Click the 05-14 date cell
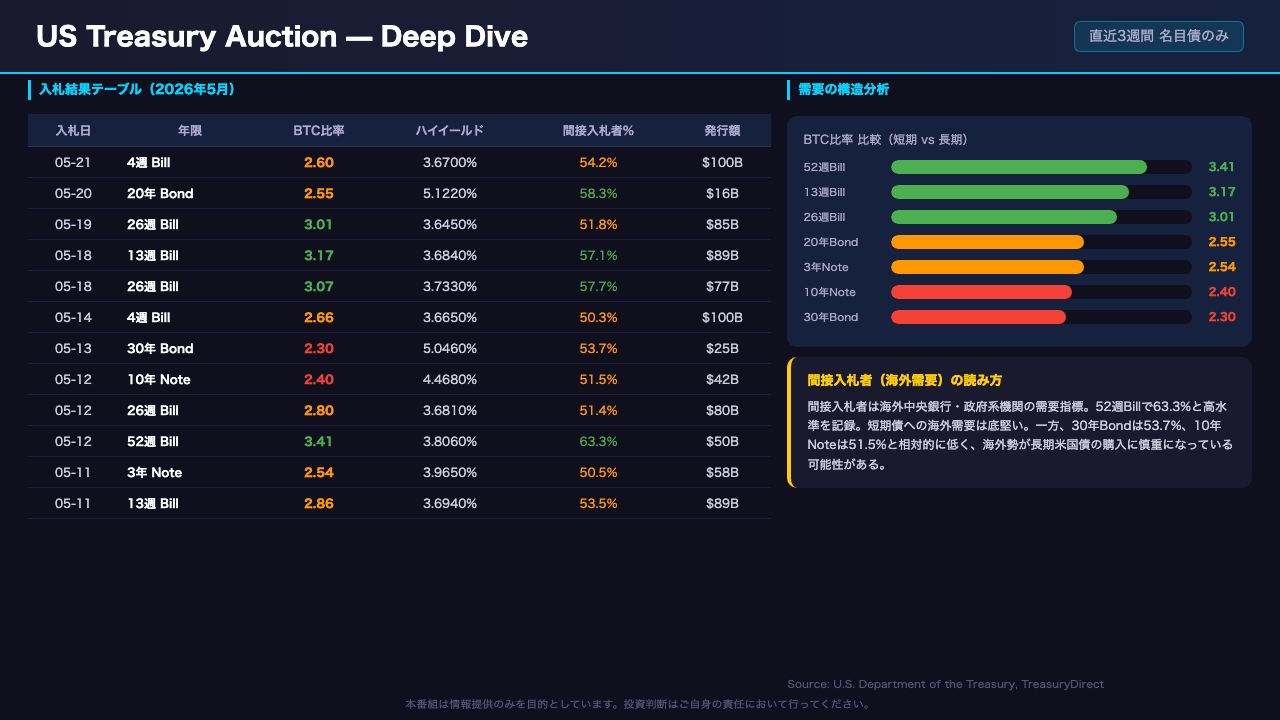Viewport: 1280px width, 720px height. (73, 317)
